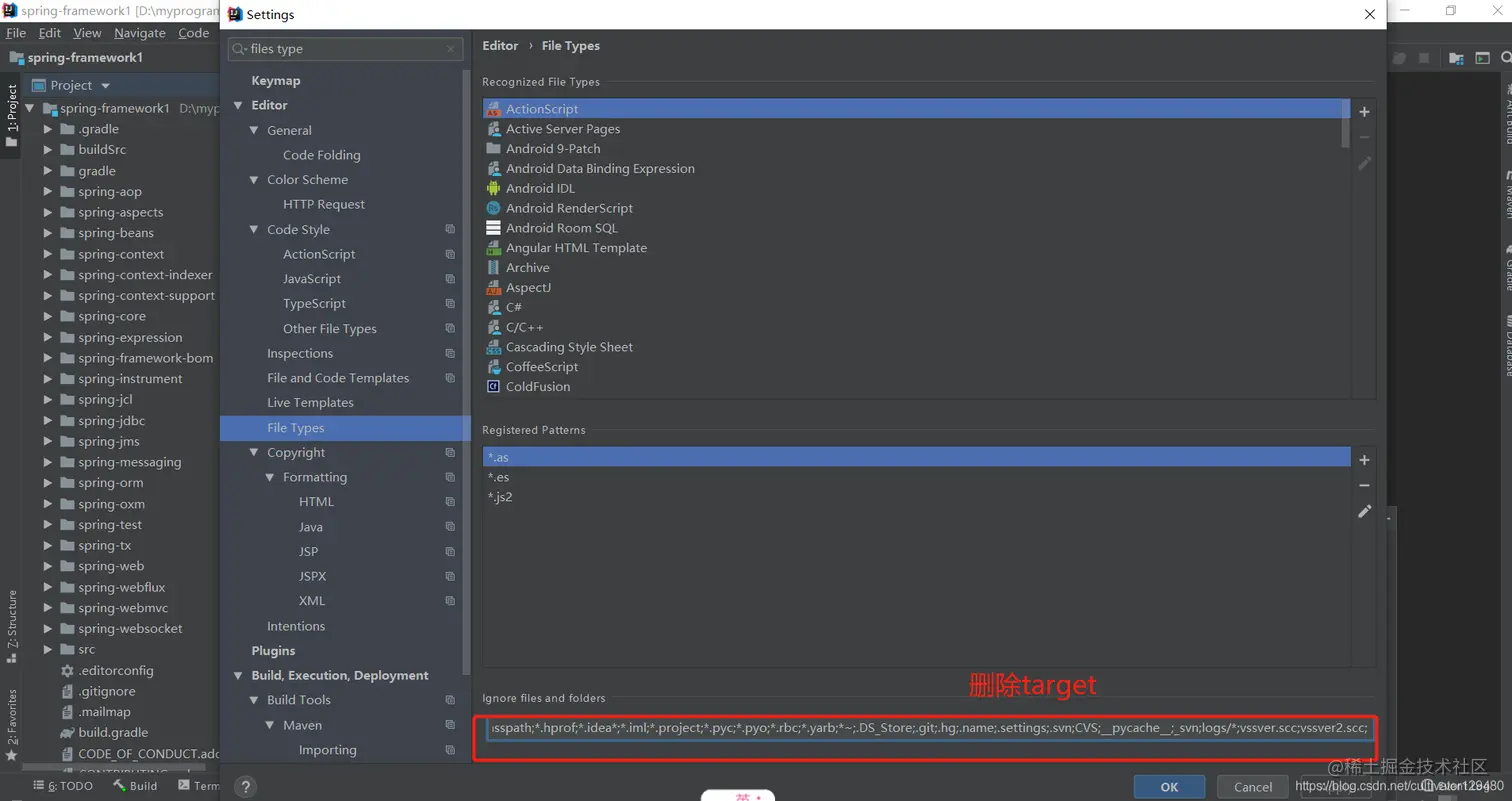This screenshot has width=1512, height=801.
Task: Add a new recognized file type
Action: (x=1364, y=111)
